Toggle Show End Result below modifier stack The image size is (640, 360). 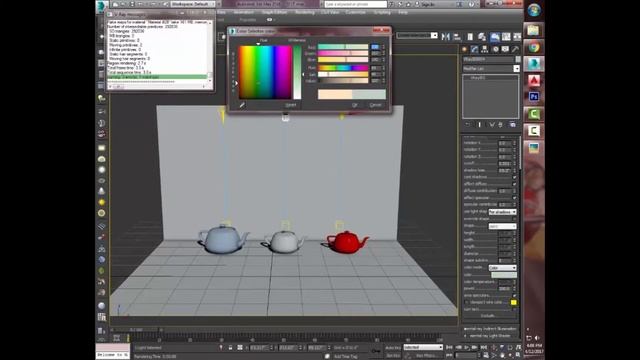[x=480, y=124]
